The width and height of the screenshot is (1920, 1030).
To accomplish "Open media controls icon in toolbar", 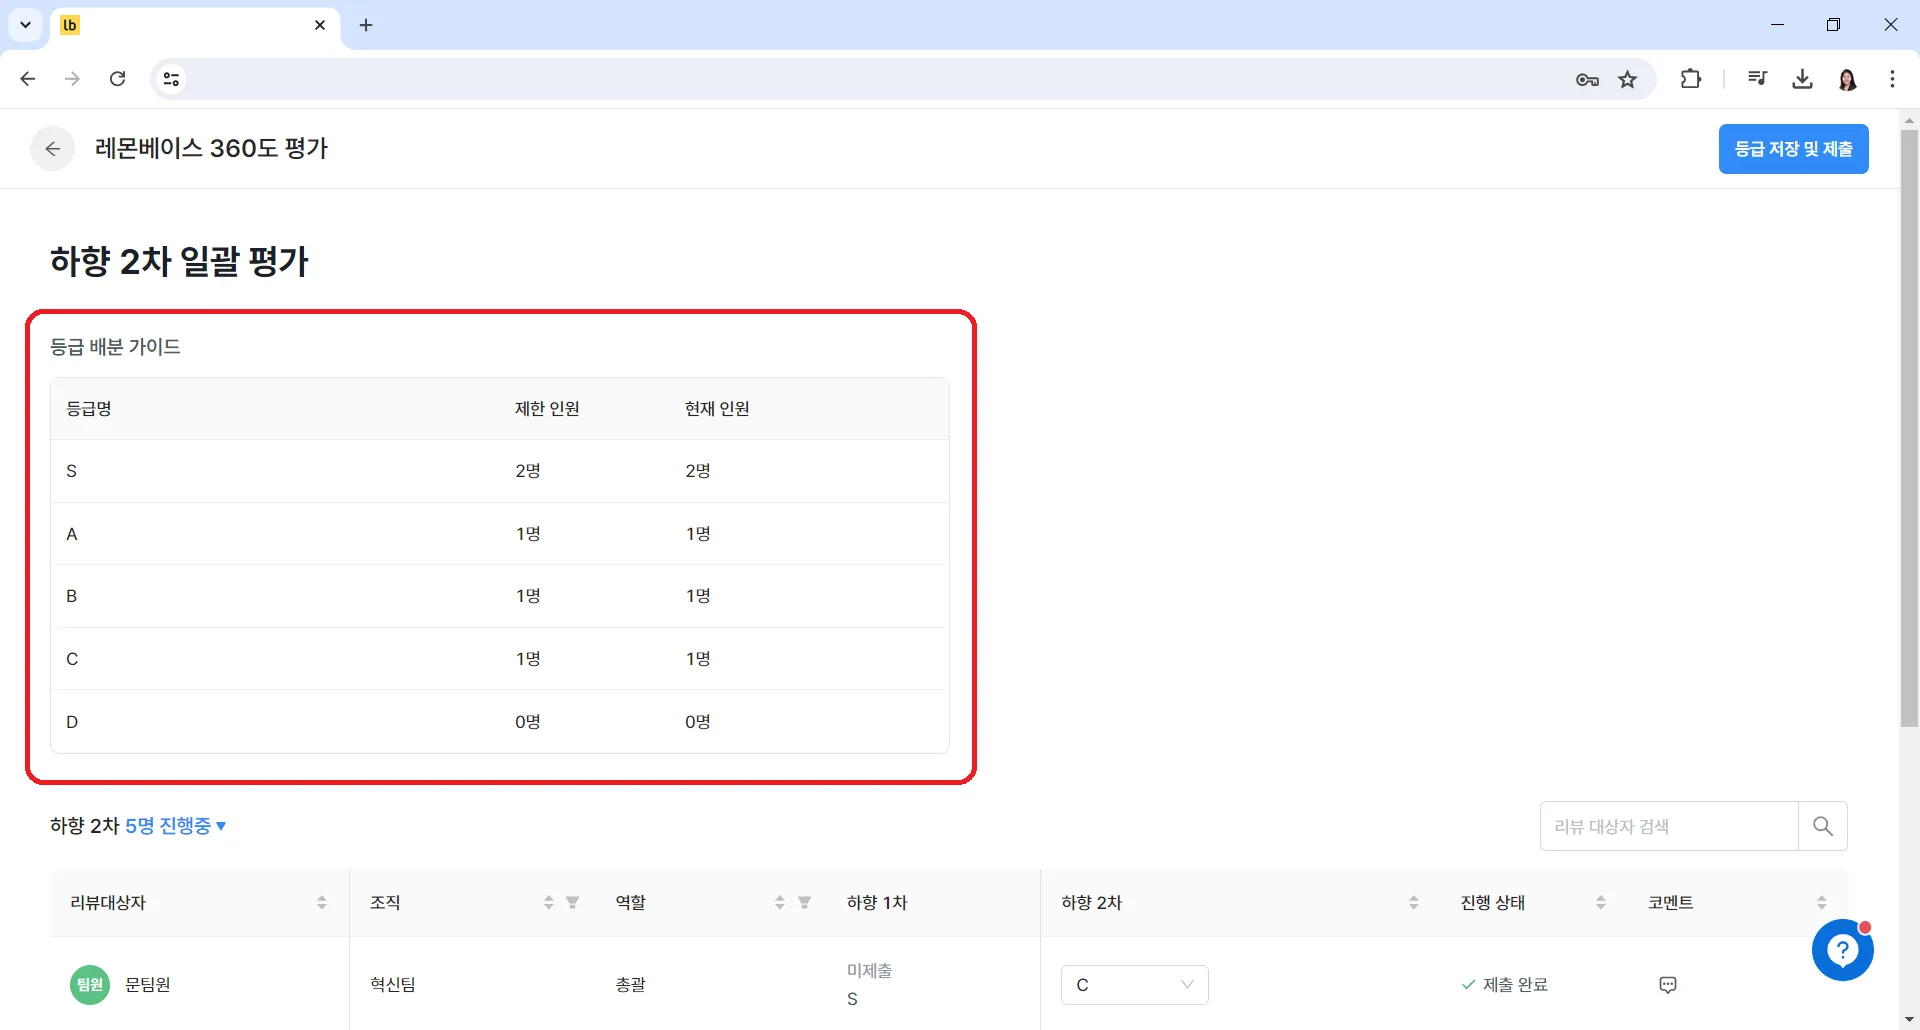I will coord(1757,79).
